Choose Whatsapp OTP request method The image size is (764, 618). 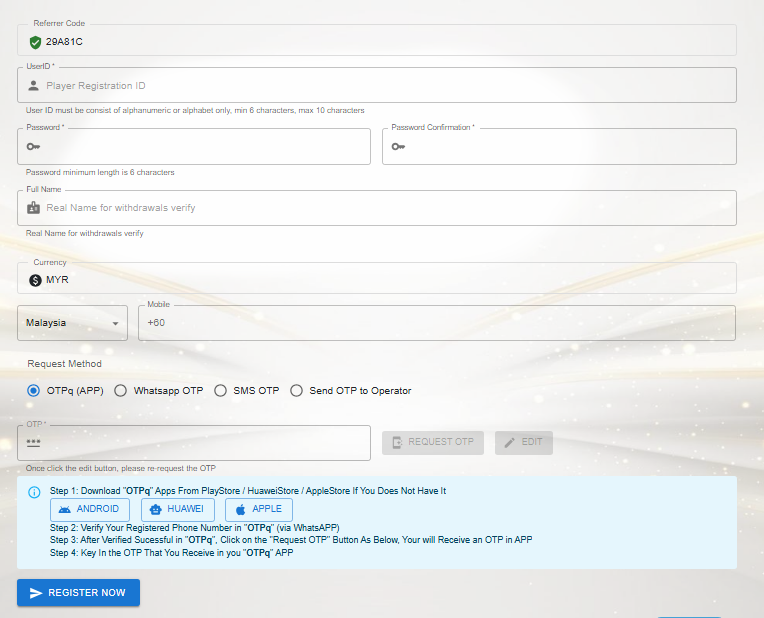tap(121, 391)
